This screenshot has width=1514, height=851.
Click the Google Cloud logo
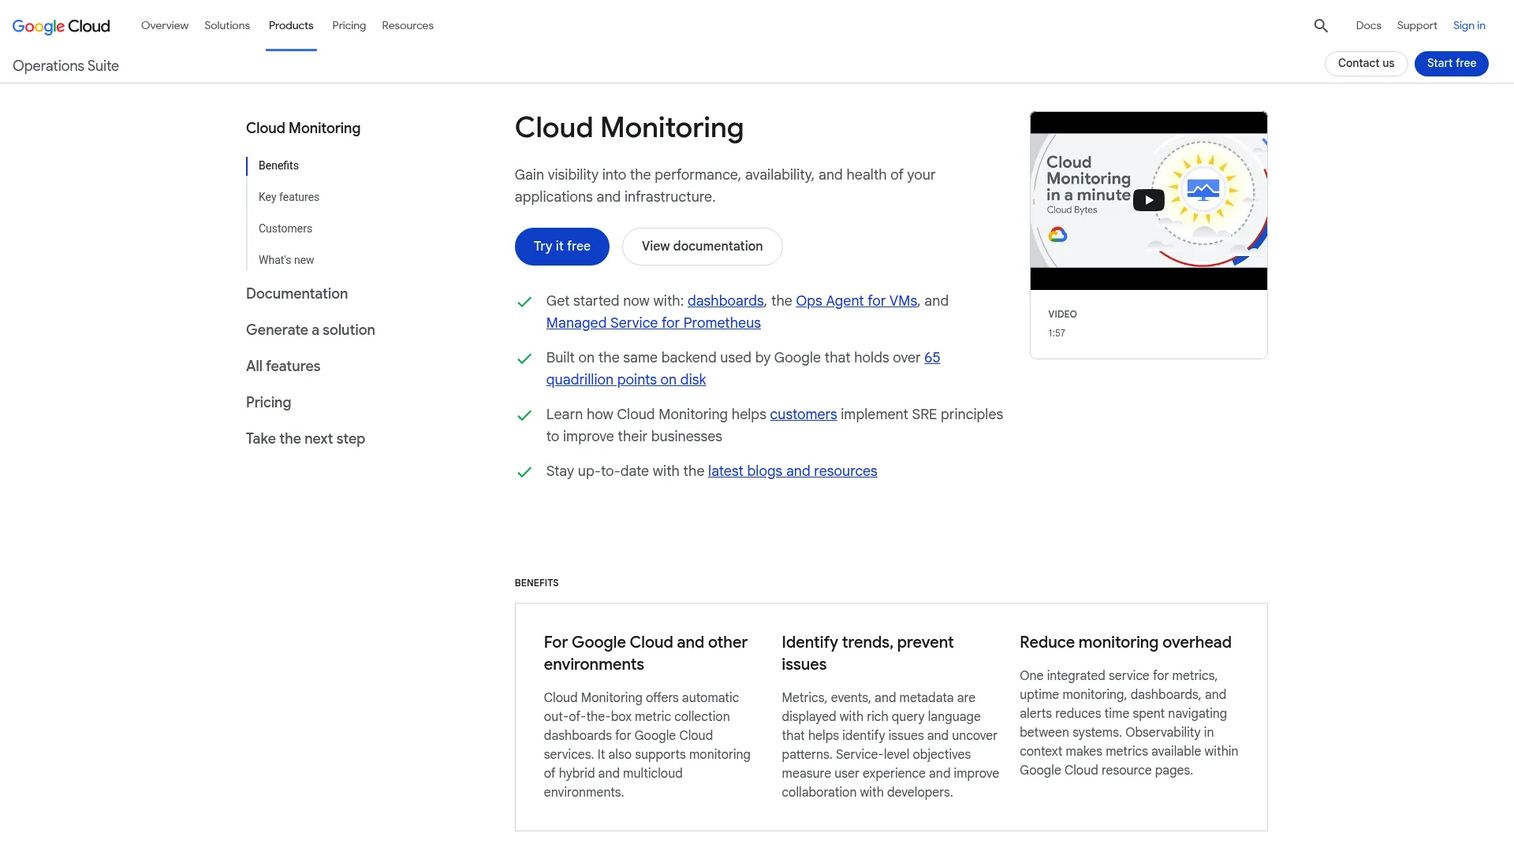pos(61,26)
